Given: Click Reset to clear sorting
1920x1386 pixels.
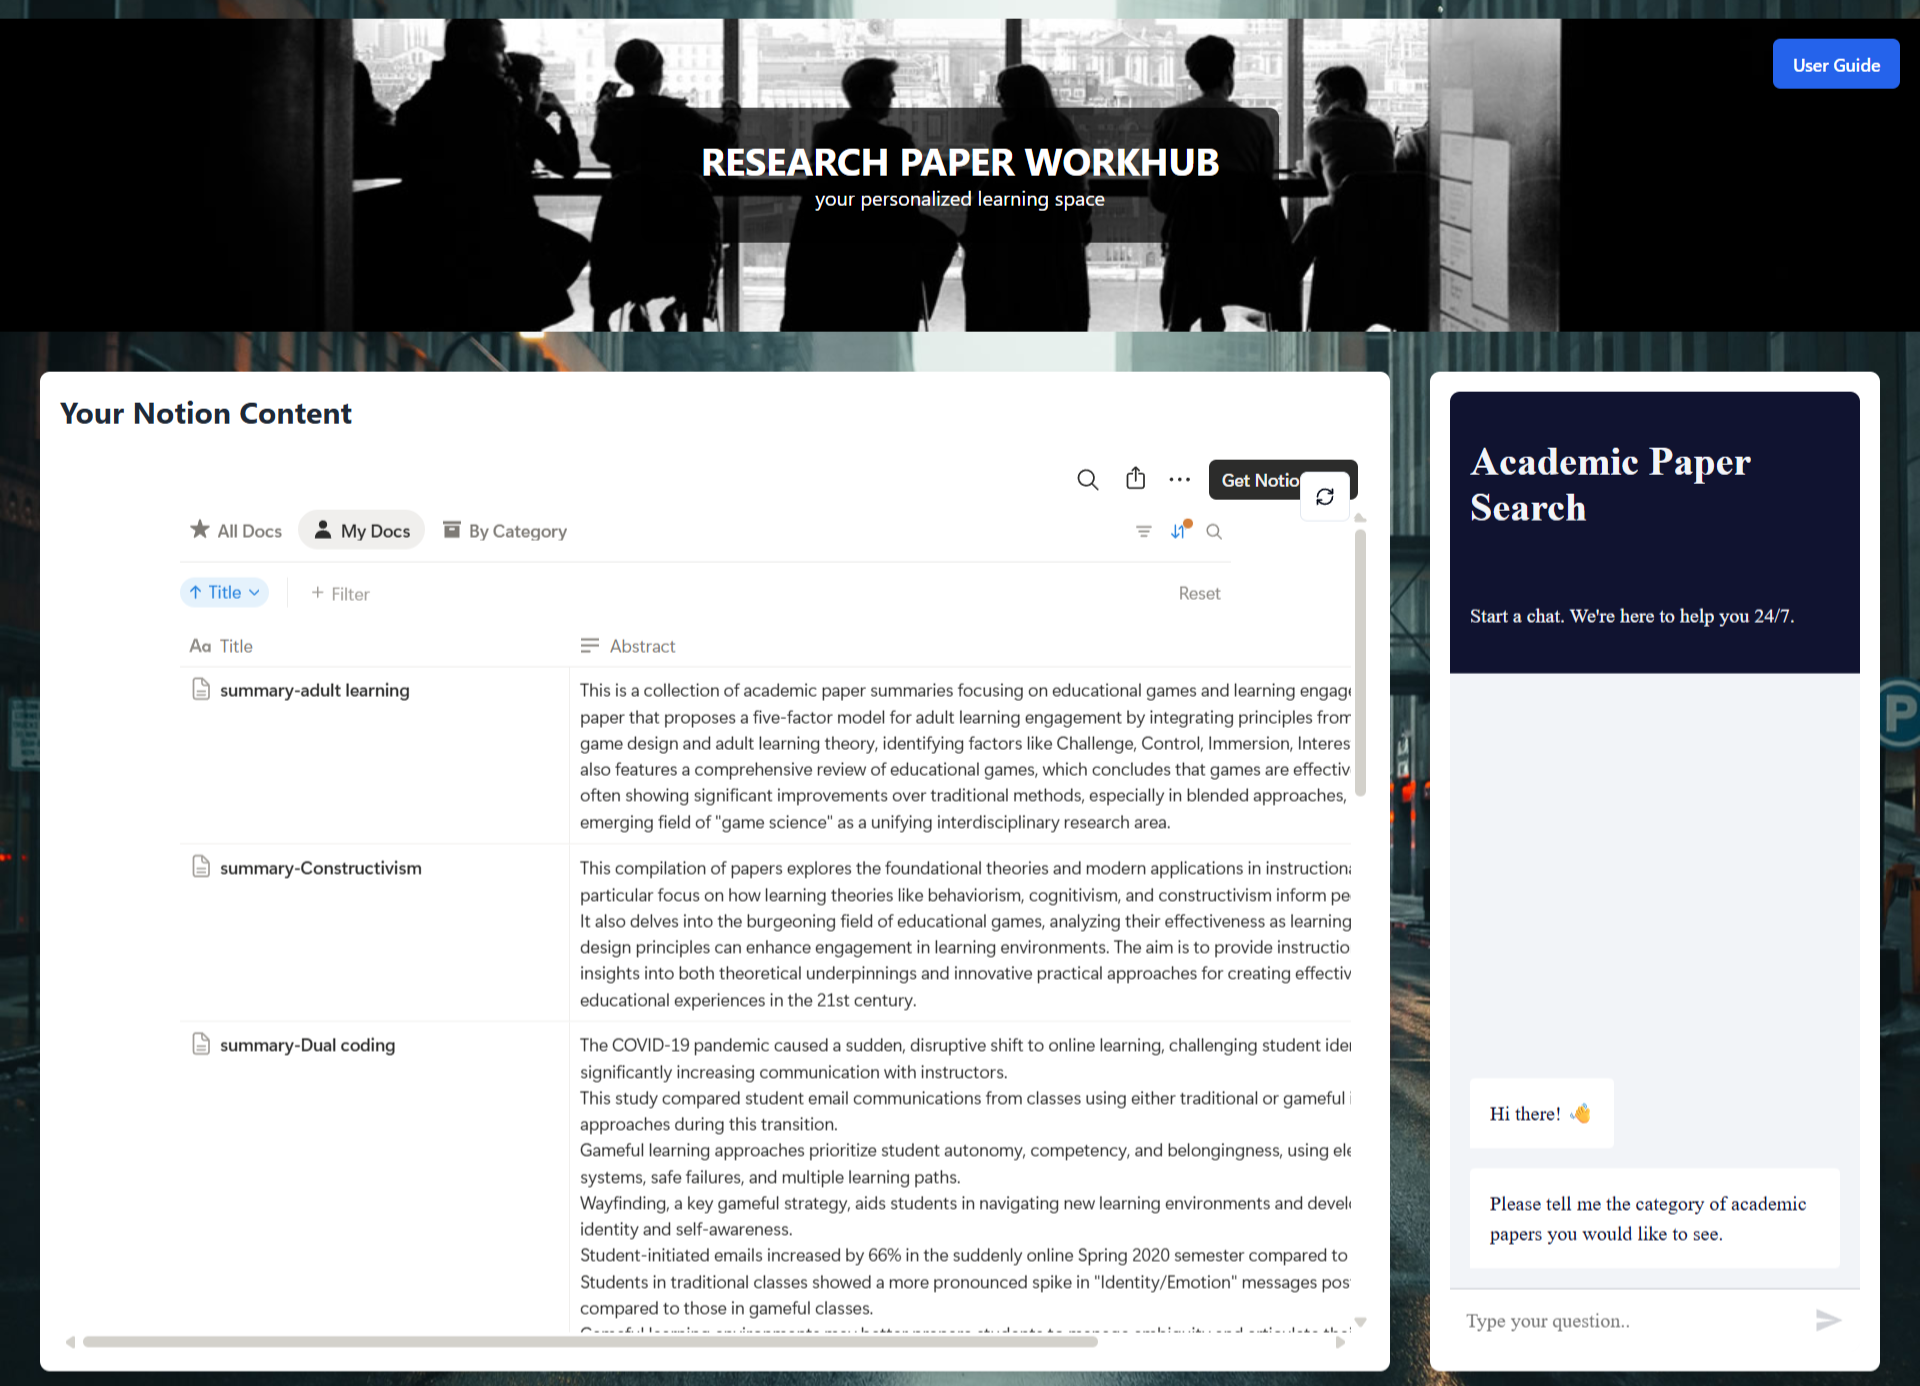Looking at the screenshot, I should click(x=1199, y=594).
